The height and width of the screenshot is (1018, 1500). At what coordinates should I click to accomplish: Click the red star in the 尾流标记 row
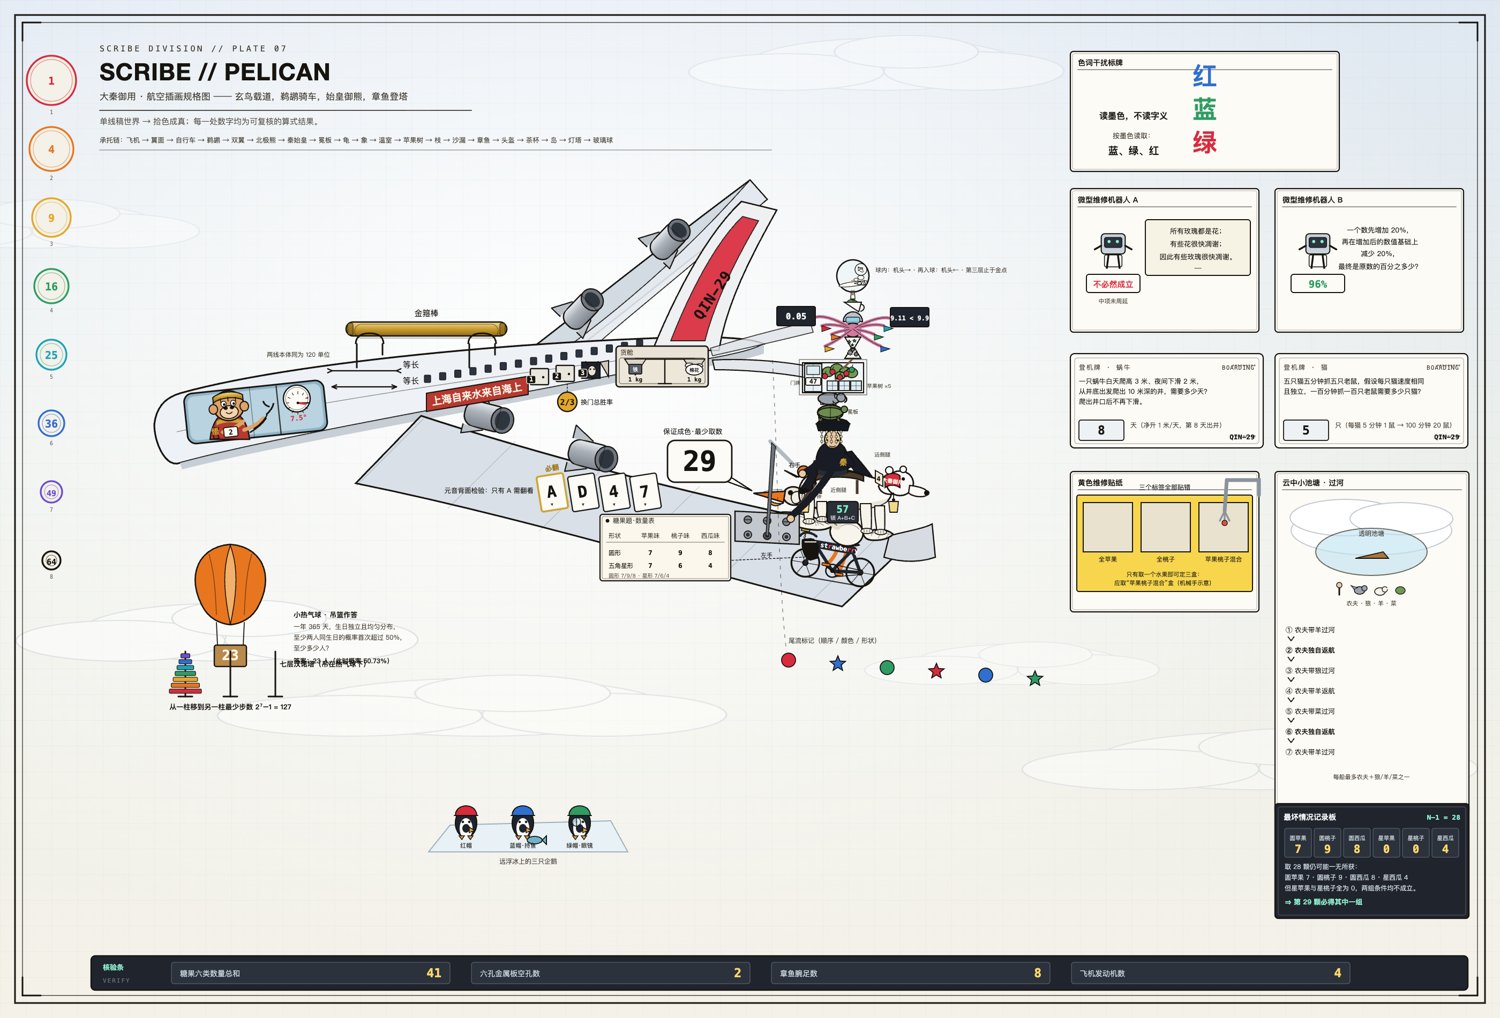936,671
